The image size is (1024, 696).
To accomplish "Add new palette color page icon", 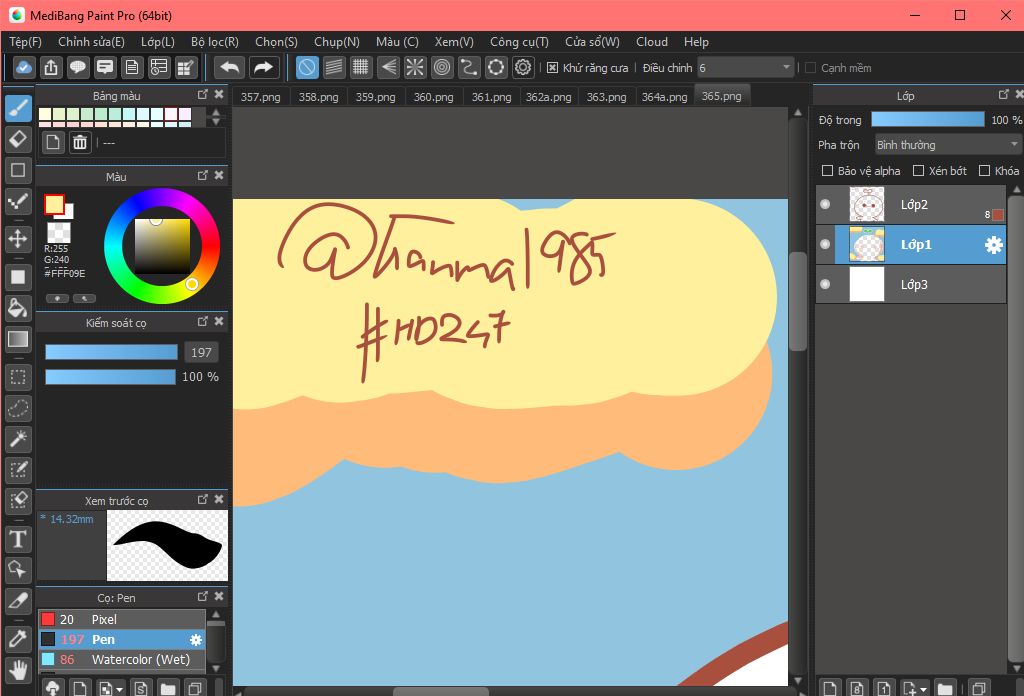I will pyautogui.click(x=53, y=142).
